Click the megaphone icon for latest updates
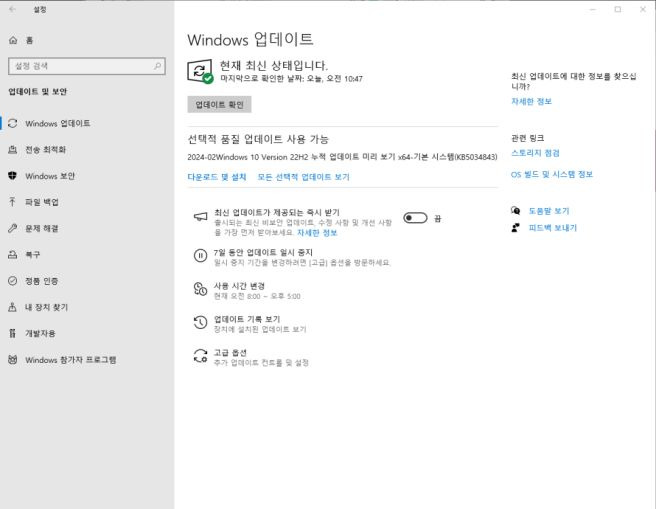This screenshot has height=509, width=656. coord(200,217)
